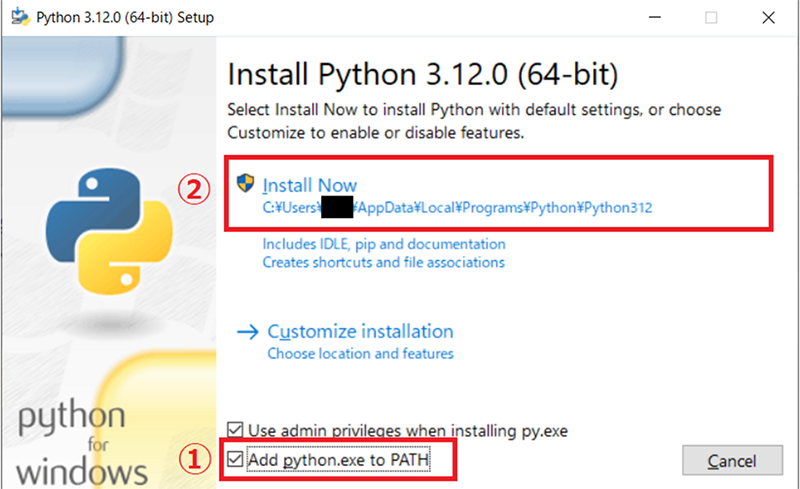This screenshot has height=489, width=800.
Task: Close the Python Setup window
Action: pos(768,18)
